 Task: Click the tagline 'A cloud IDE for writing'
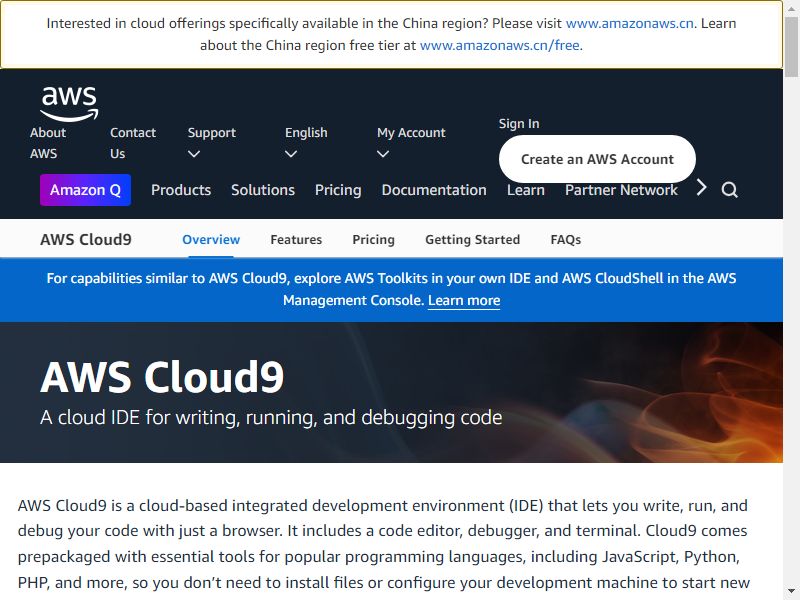coord(271,417)
